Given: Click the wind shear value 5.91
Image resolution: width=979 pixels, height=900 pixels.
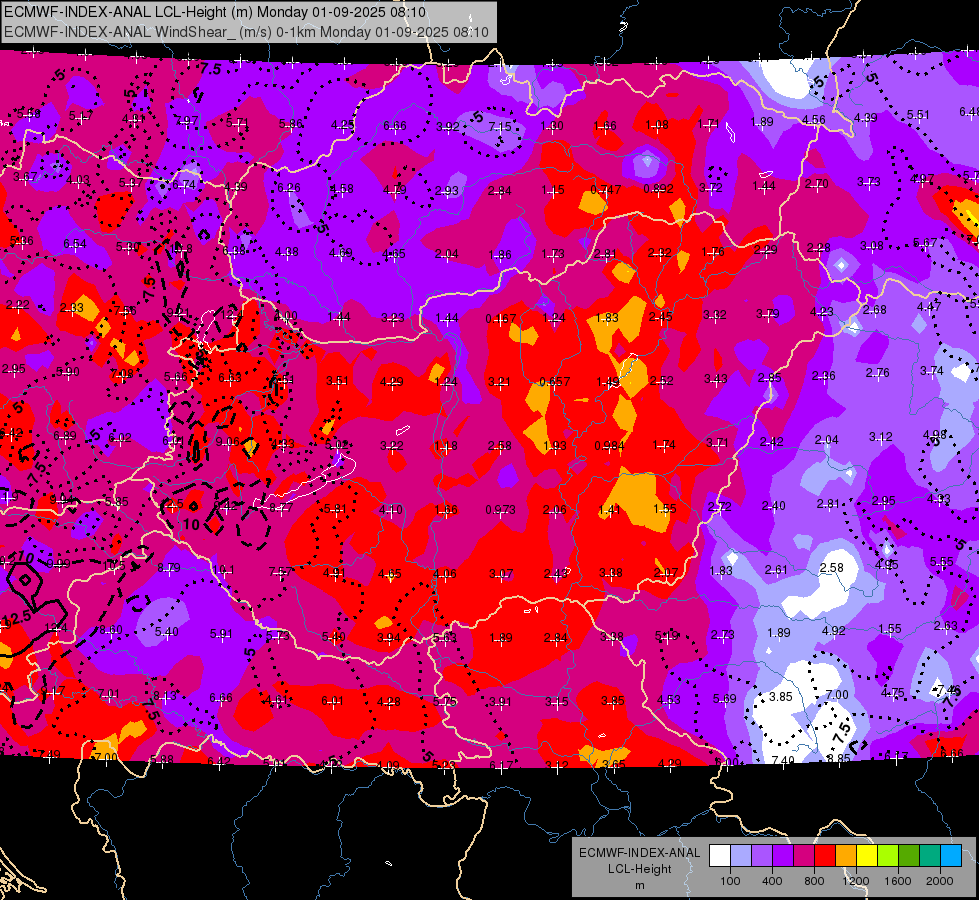Looking at the screenshot, I should coord(221,633).
